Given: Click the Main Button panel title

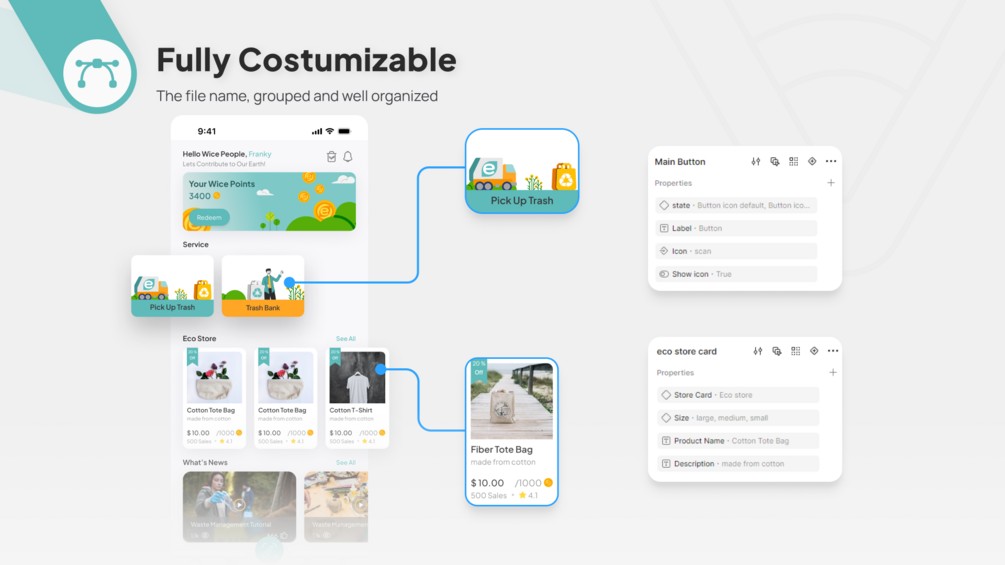Looking at the screenshot, I should (x=680, y=162).
